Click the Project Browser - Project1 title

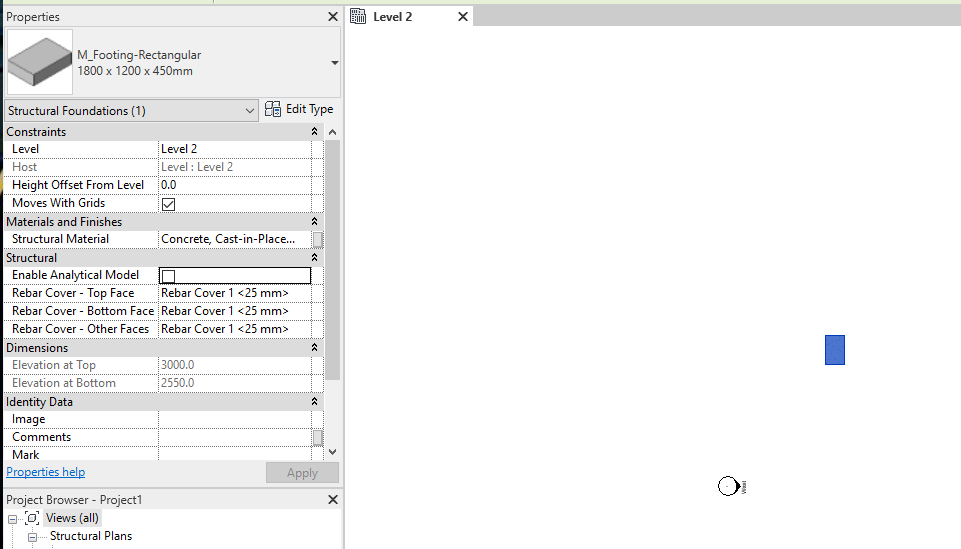[74, 499]
